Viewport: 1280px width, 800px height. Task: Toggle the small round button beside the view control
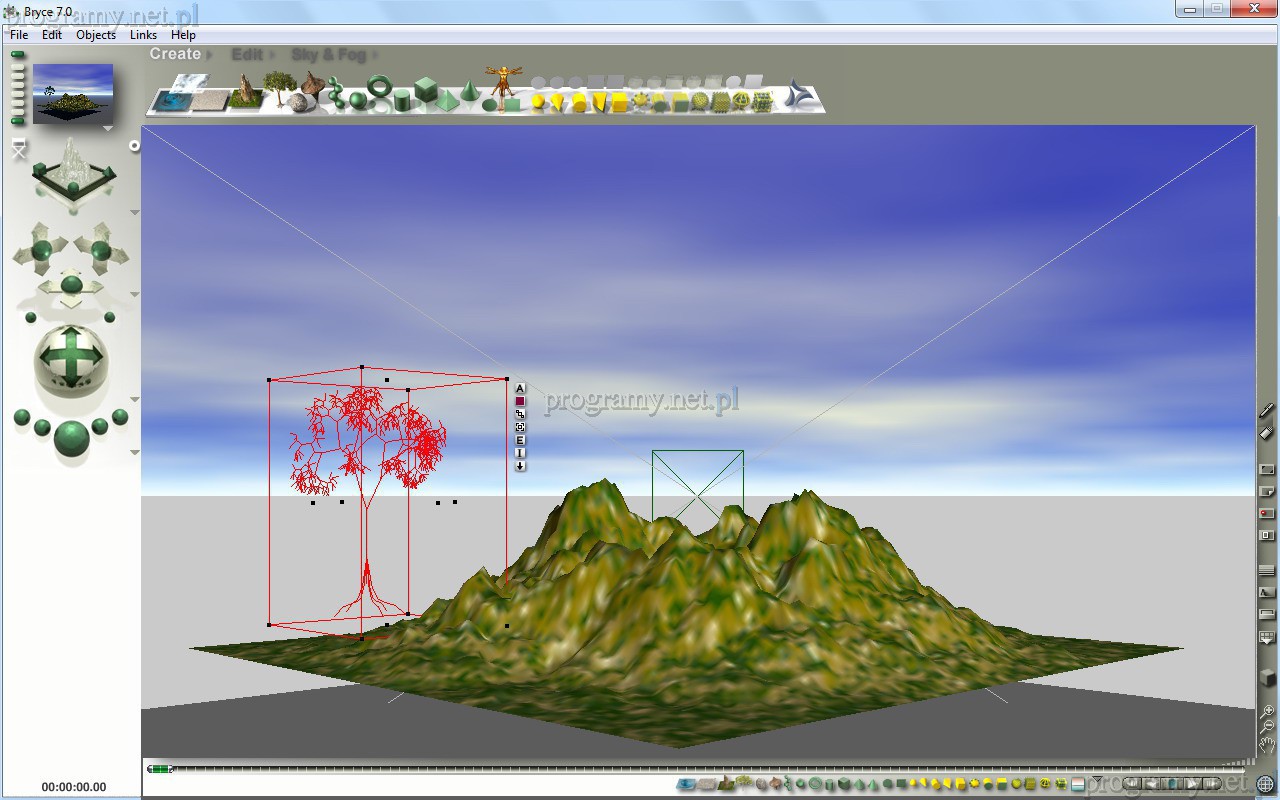click(x=134, y=146)
